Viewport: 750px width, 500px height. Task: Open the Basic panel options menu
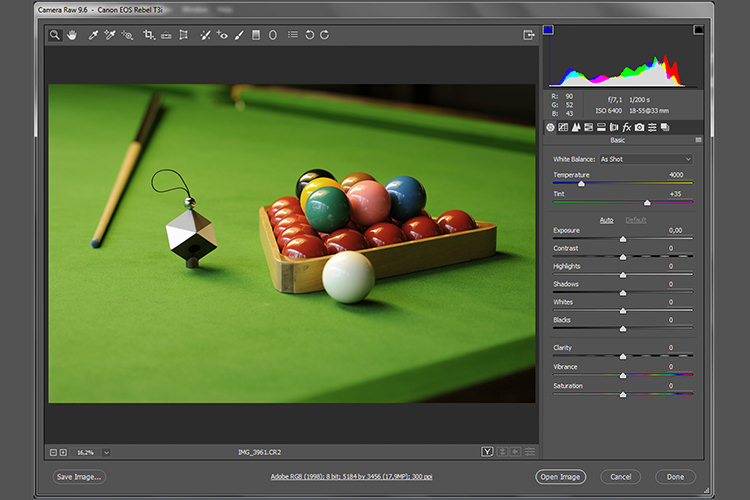698,140
